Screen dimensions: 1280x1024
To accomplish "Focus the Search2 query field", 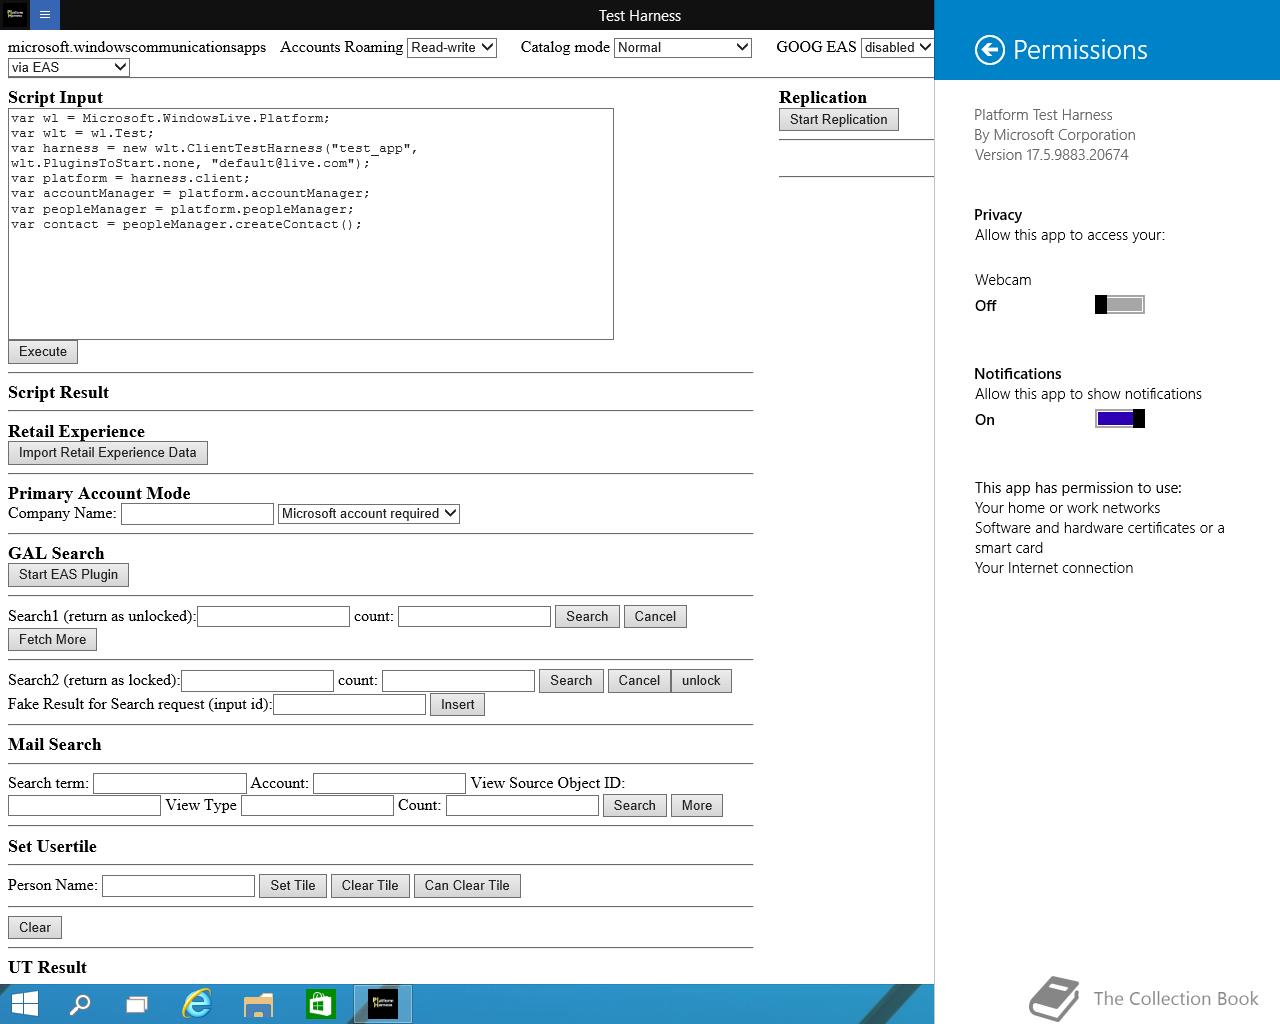I will [x=257, y=681].
